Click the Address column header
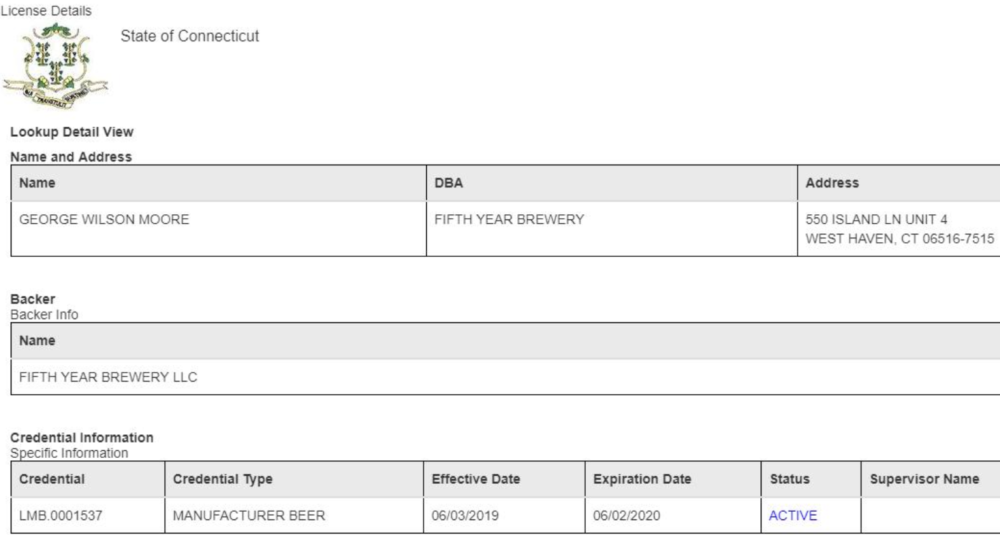 coord(832,183)
